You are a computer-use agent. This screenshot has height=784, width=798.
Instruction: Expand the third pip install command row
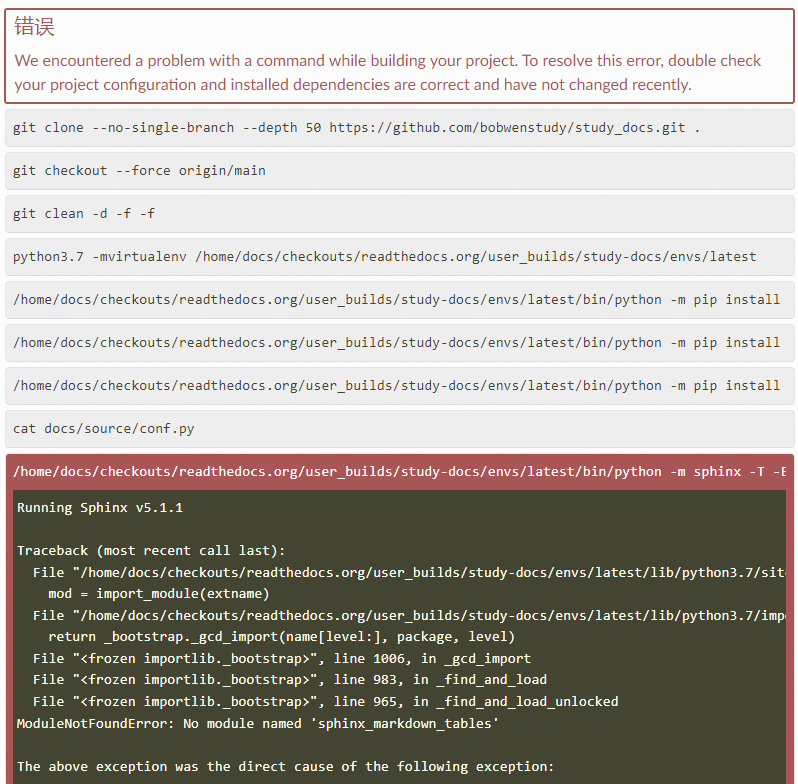pos(398,386)
